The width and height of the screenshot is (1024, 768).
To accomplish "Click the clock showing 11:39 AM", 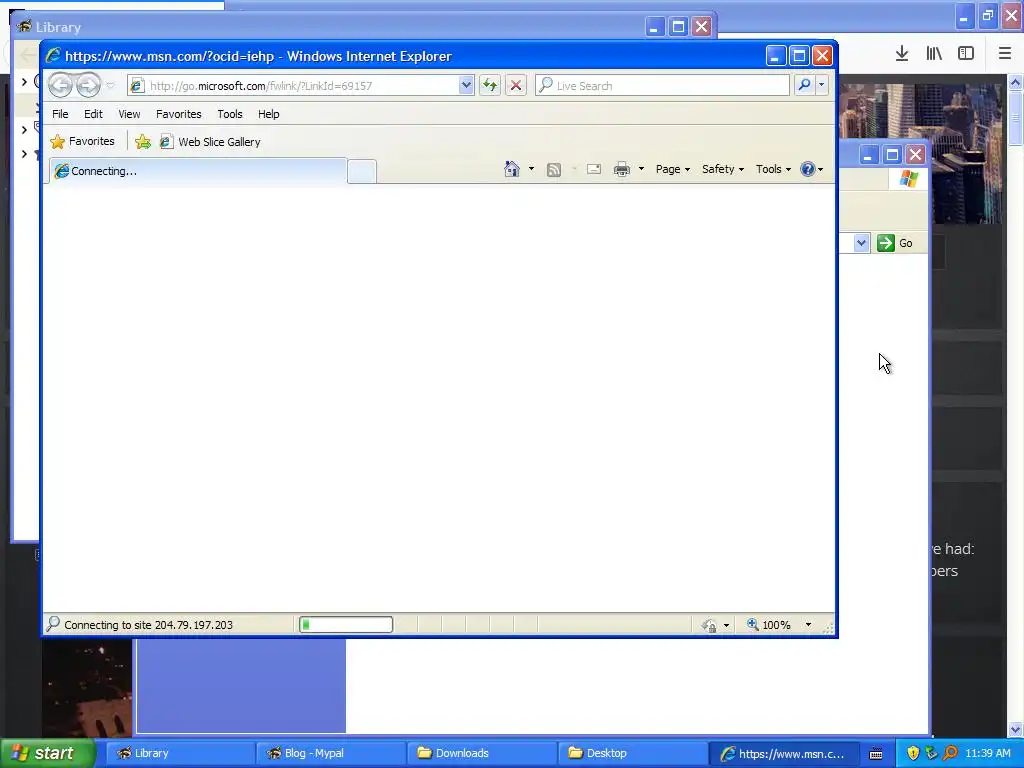I will [x=988, y=753].
